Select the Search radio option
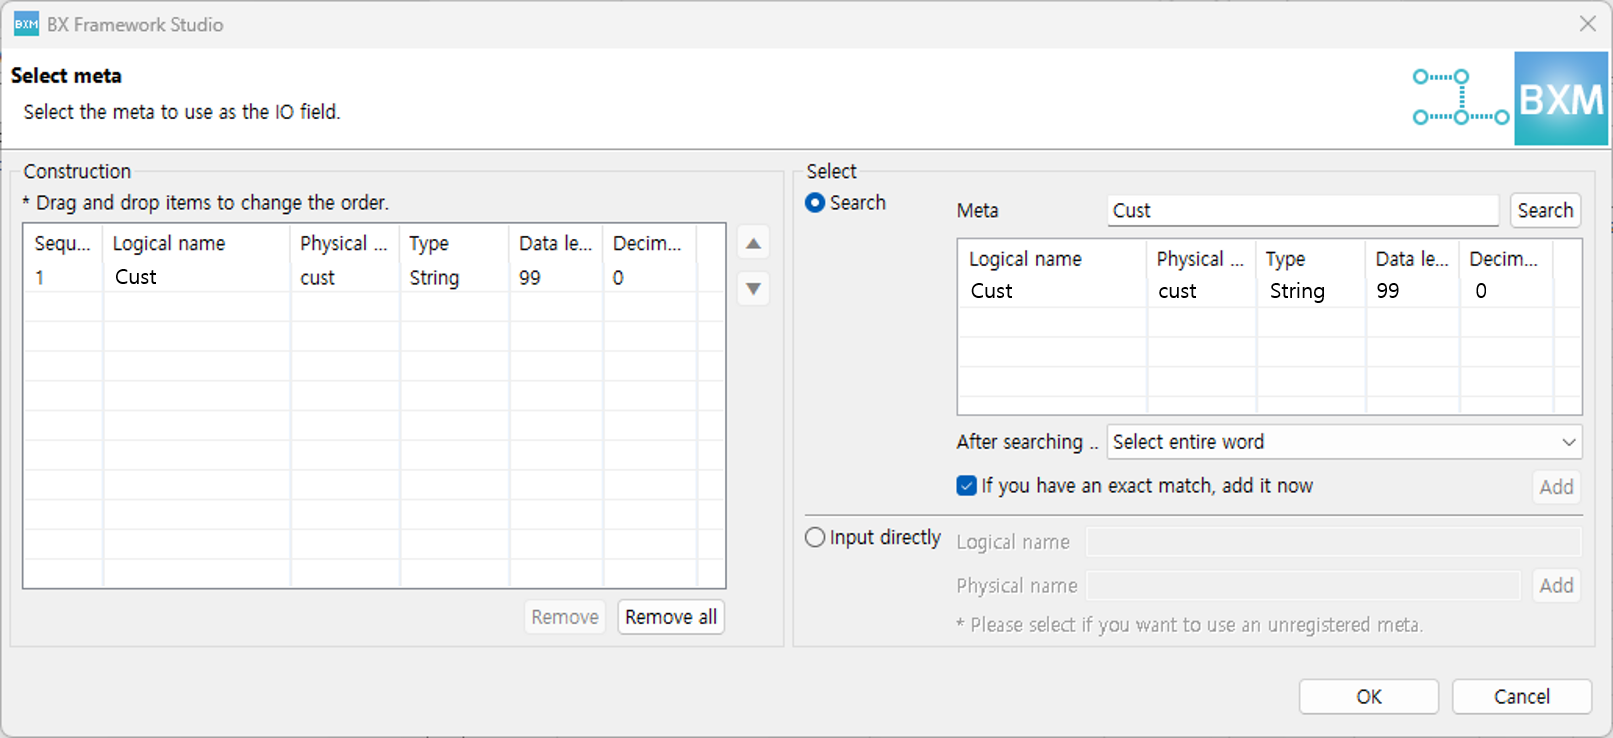Screen dimensions: 1613x738 [x=816, y=203]
